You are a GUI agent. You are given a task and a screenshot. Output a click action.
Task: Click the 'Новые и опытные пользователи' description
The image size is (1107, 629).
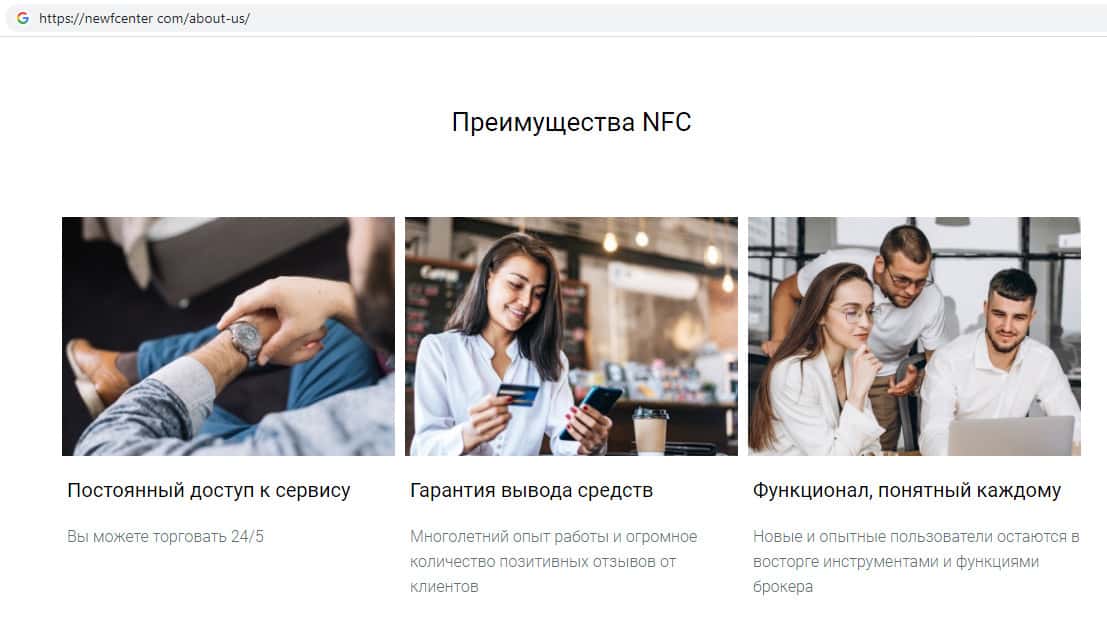(916, 561)
